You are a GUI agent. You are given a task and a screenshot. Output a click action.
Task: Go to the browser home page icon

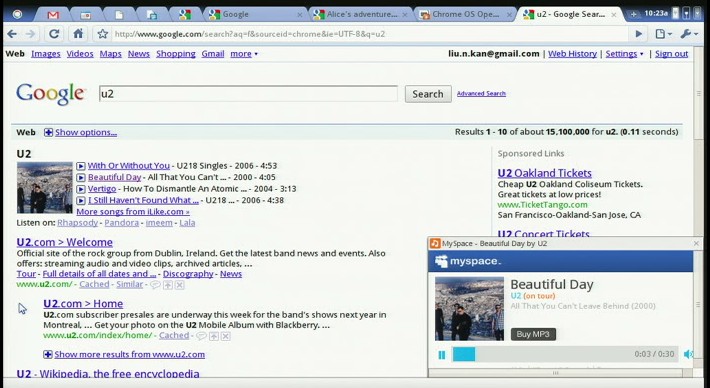[78, 34]
